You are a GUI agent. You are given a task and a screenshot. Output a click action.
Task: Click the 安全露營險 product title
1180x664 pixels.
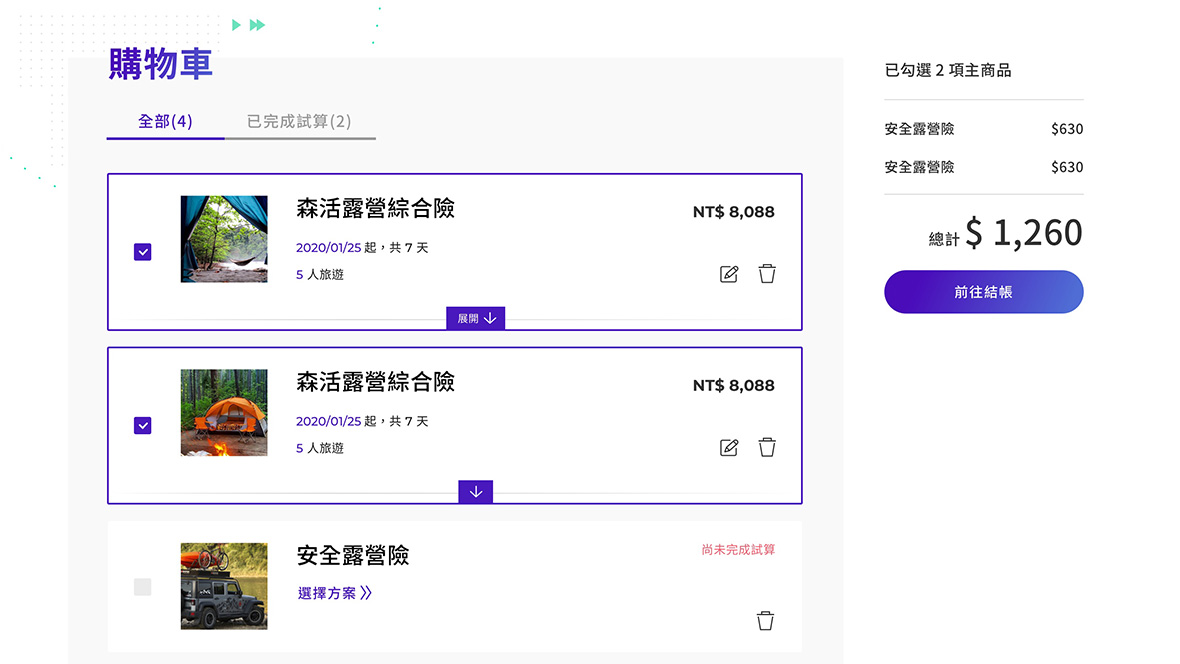click(x=353, y=556)
